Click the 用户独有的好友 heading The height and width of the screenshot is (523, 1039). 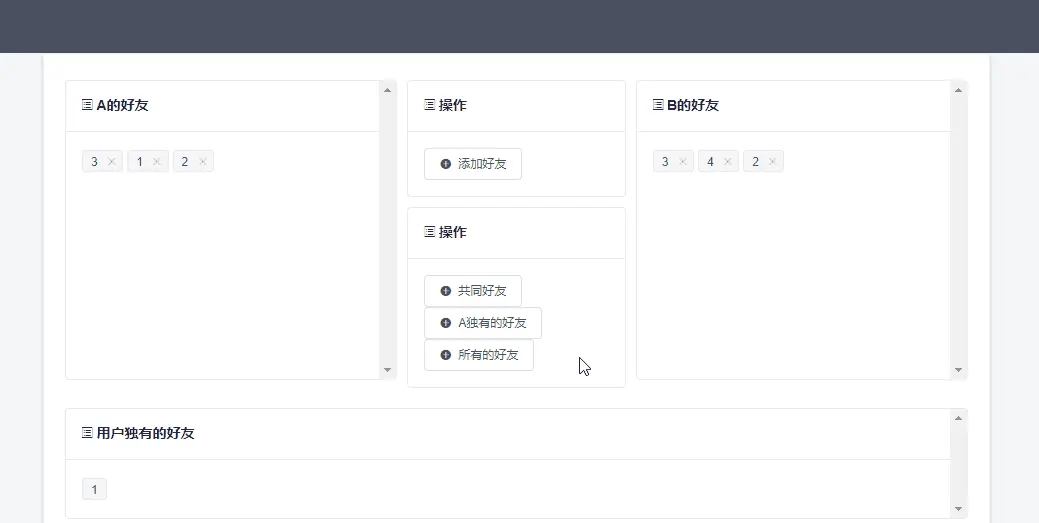pos(145,433)
